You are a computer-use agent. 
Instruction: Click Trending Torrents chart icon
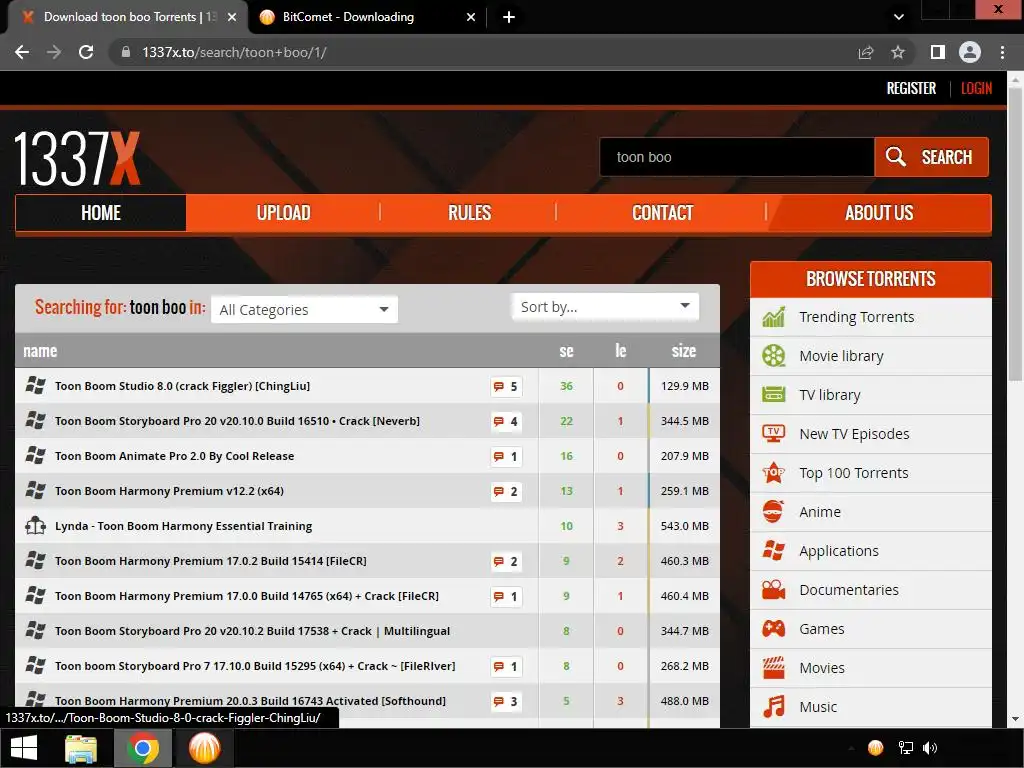pyautogui.click(x=774, y=317)
